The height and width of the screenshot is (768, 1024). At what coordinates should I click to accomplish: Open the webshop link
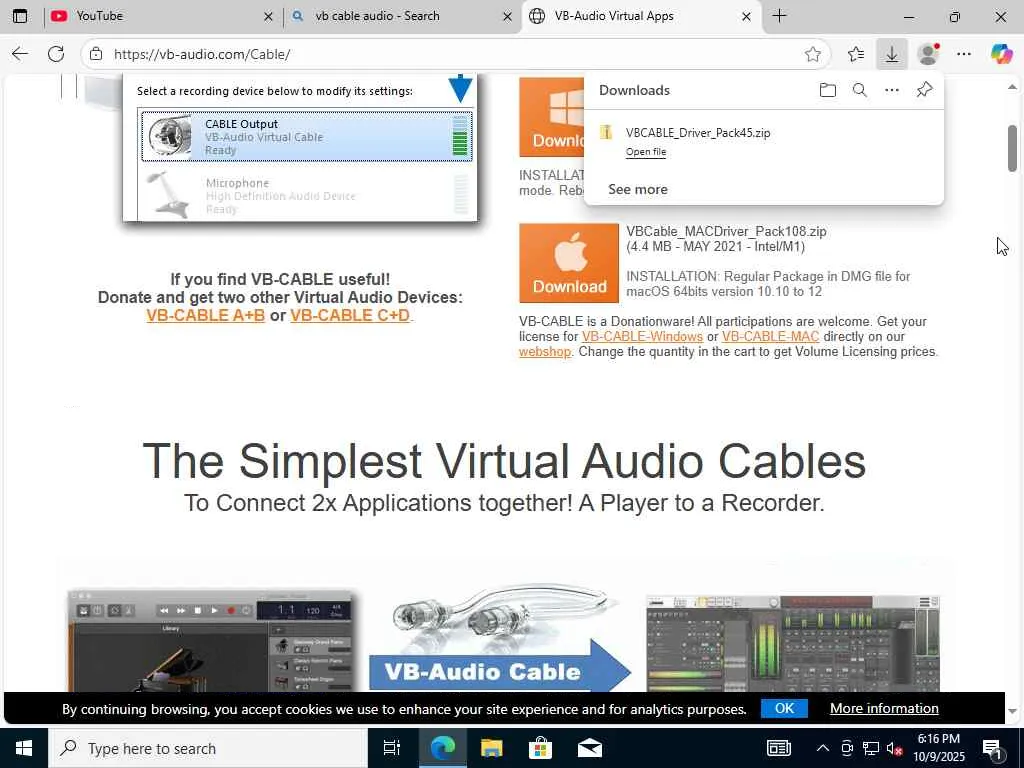coord(545,352)
